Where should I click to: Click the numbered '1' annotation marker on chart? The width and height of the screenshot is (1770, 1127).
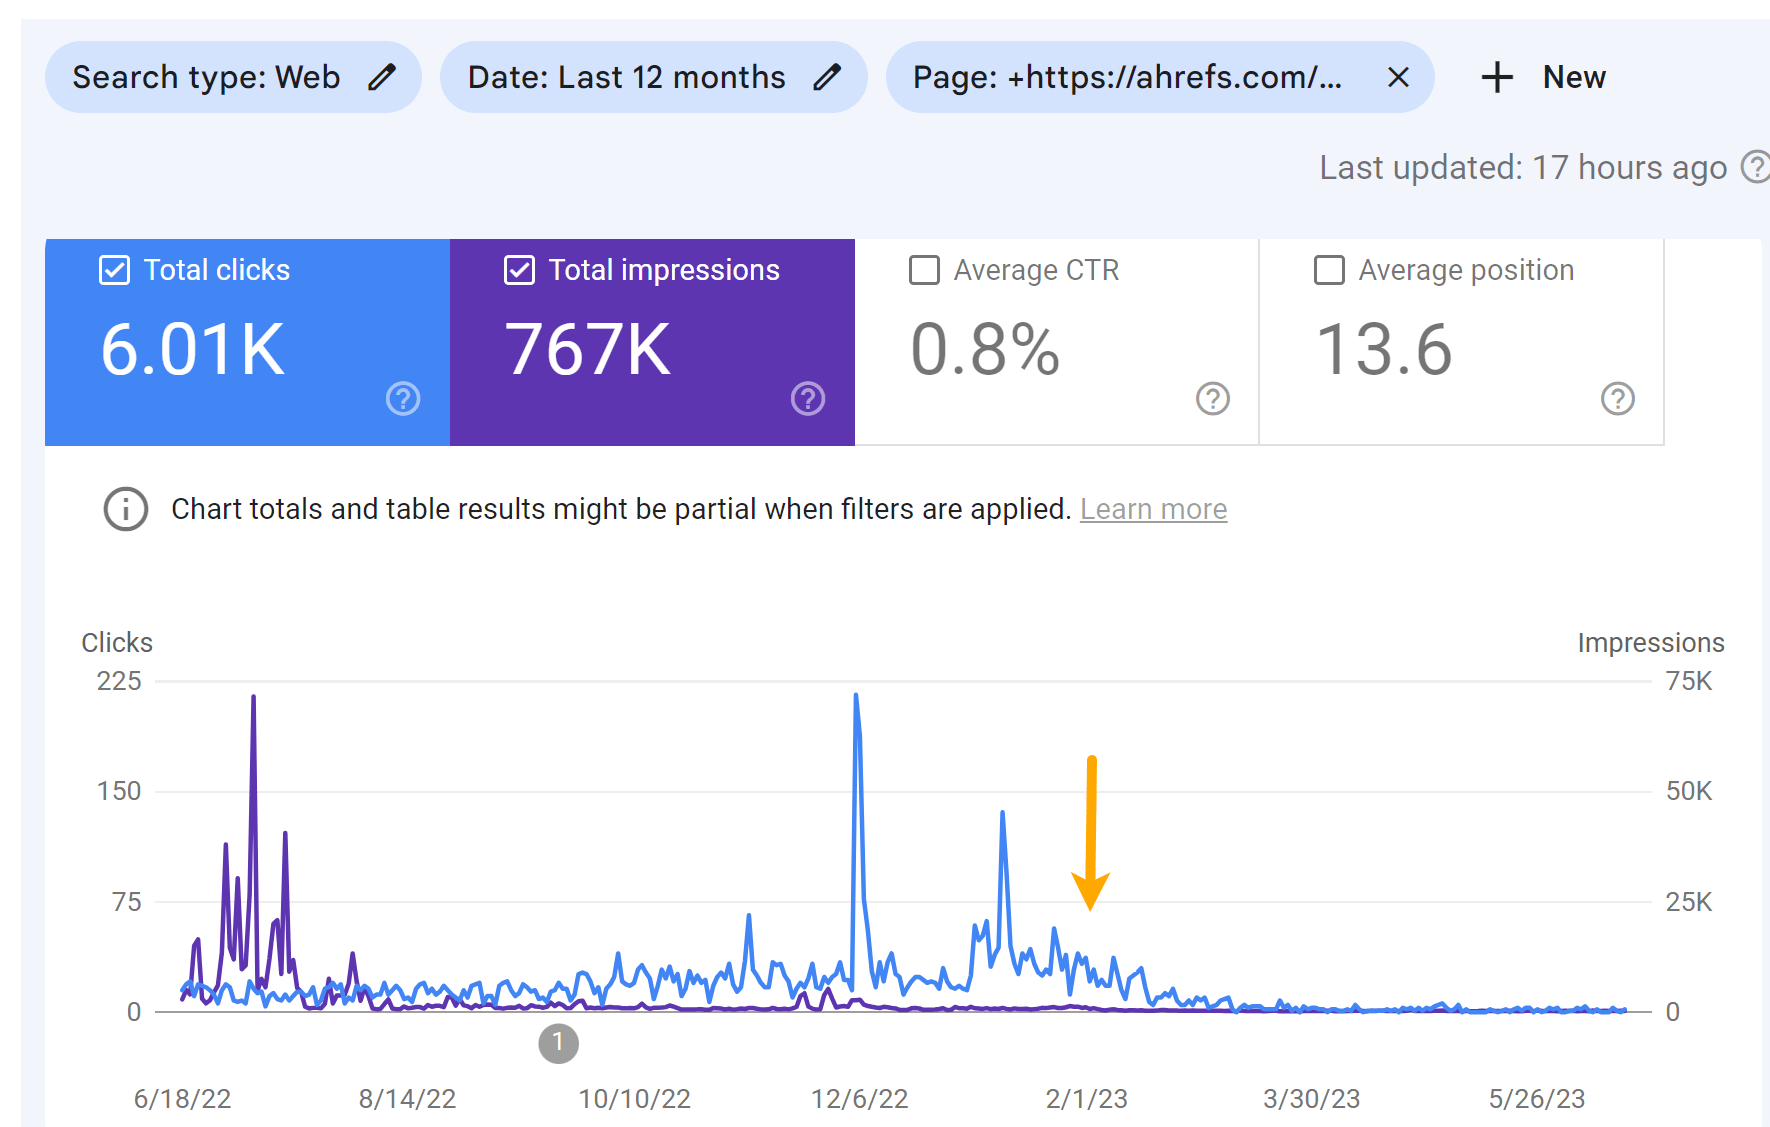coord(559,1043)
